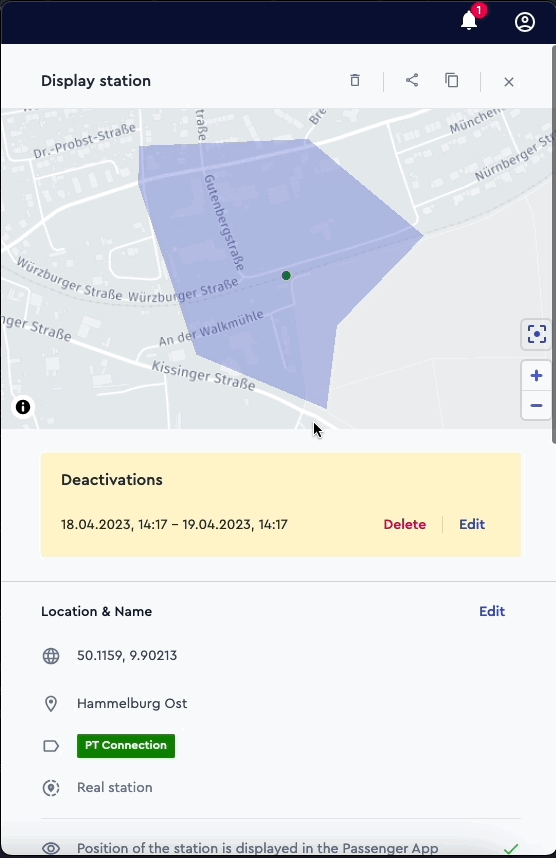Open the notifications bell
Image resolution: width=556 pixels, height=858 pixels.
469,21
